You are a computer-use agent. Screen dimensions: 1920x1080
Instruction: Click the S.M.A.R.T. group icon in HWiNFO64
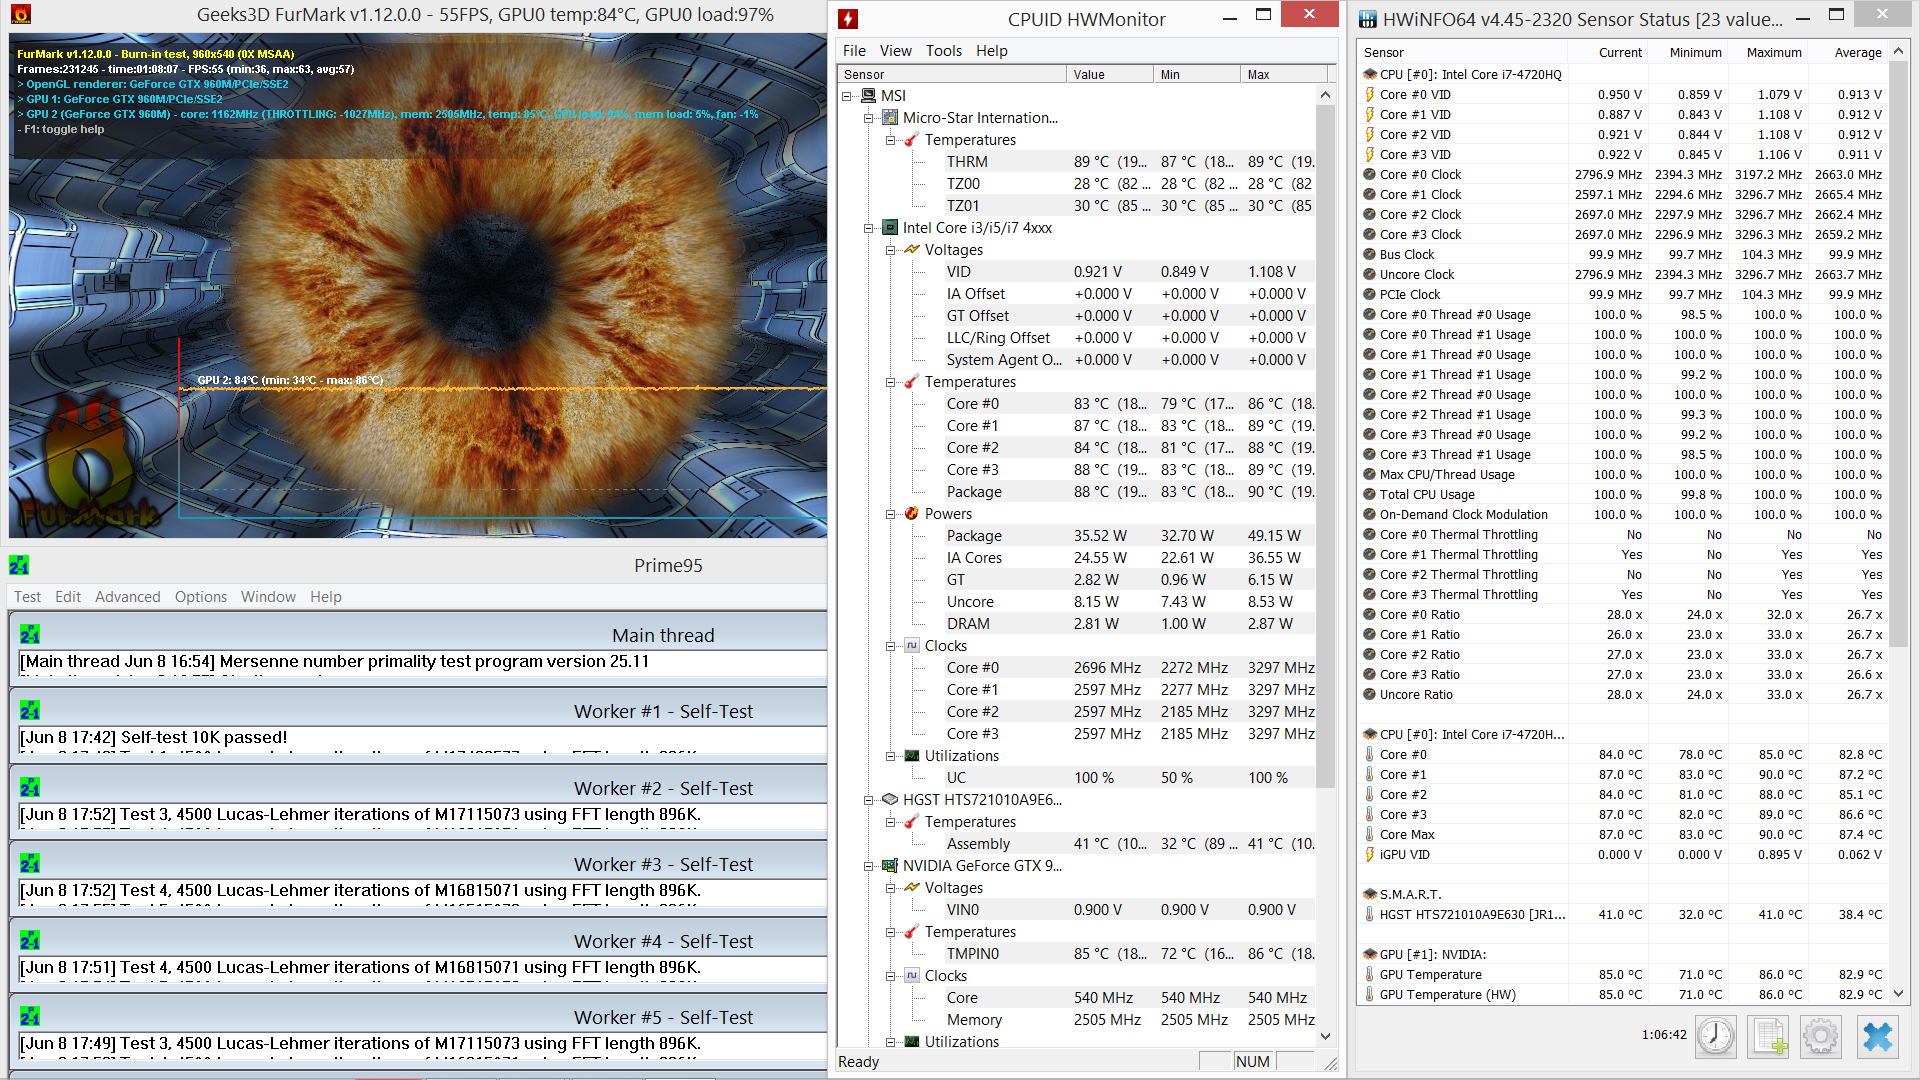click(1370, 894)
